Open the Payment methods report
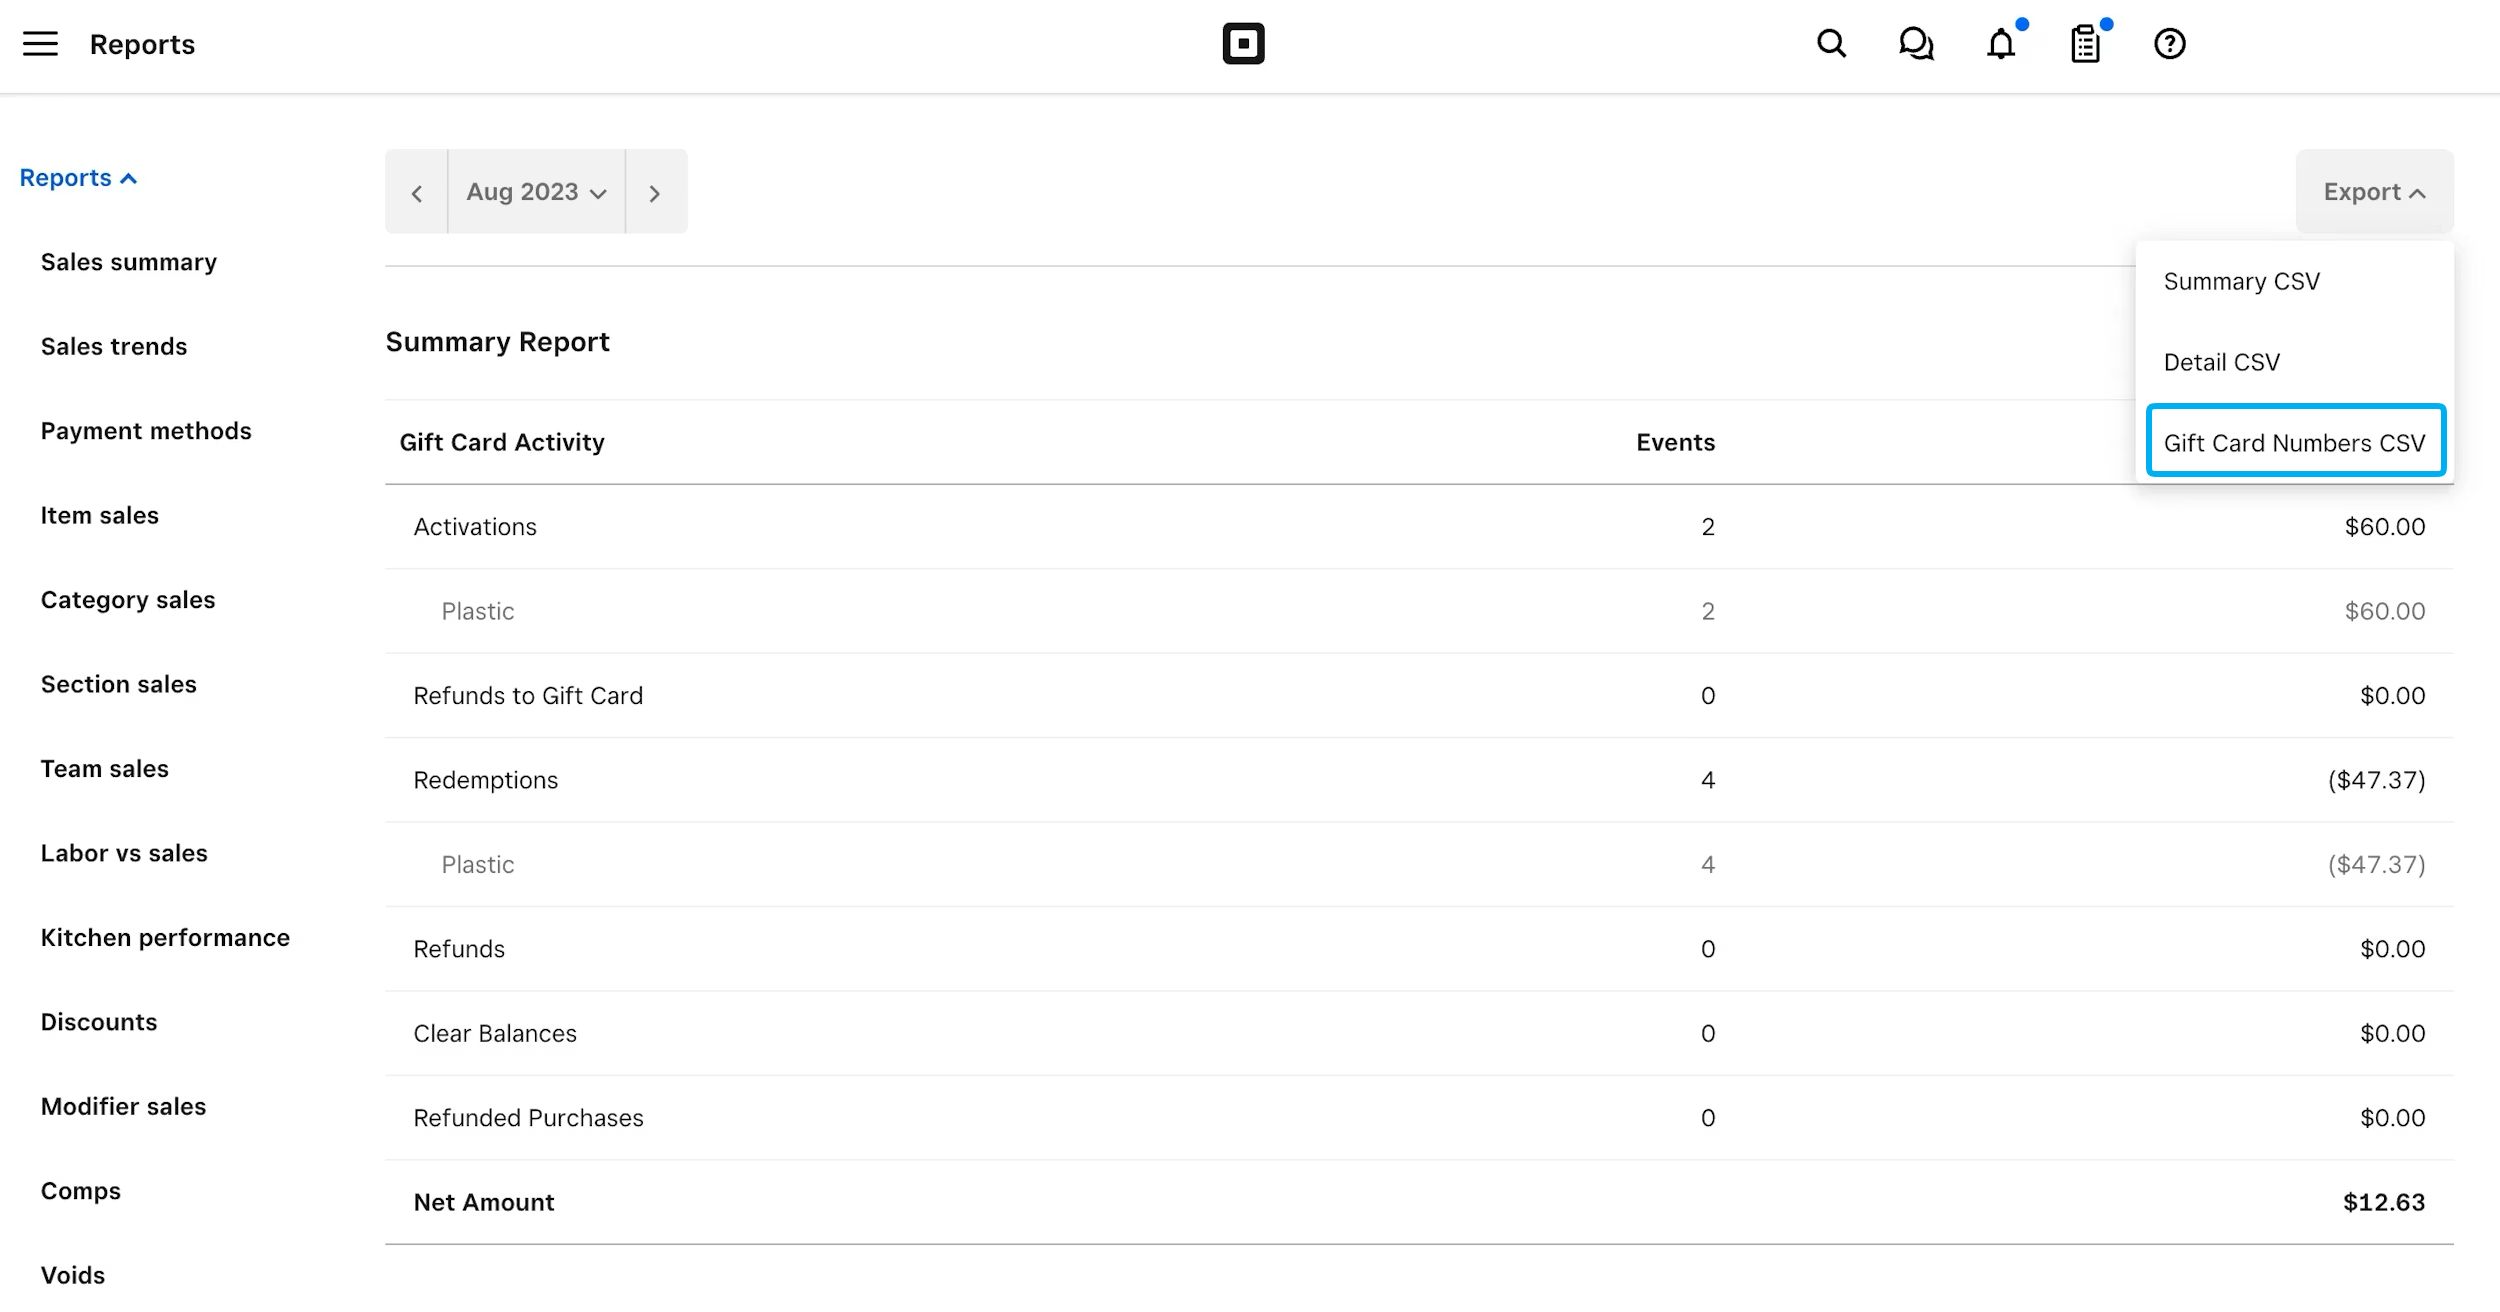This screenshot has width=2500, height=1312. tap(146, 431)
